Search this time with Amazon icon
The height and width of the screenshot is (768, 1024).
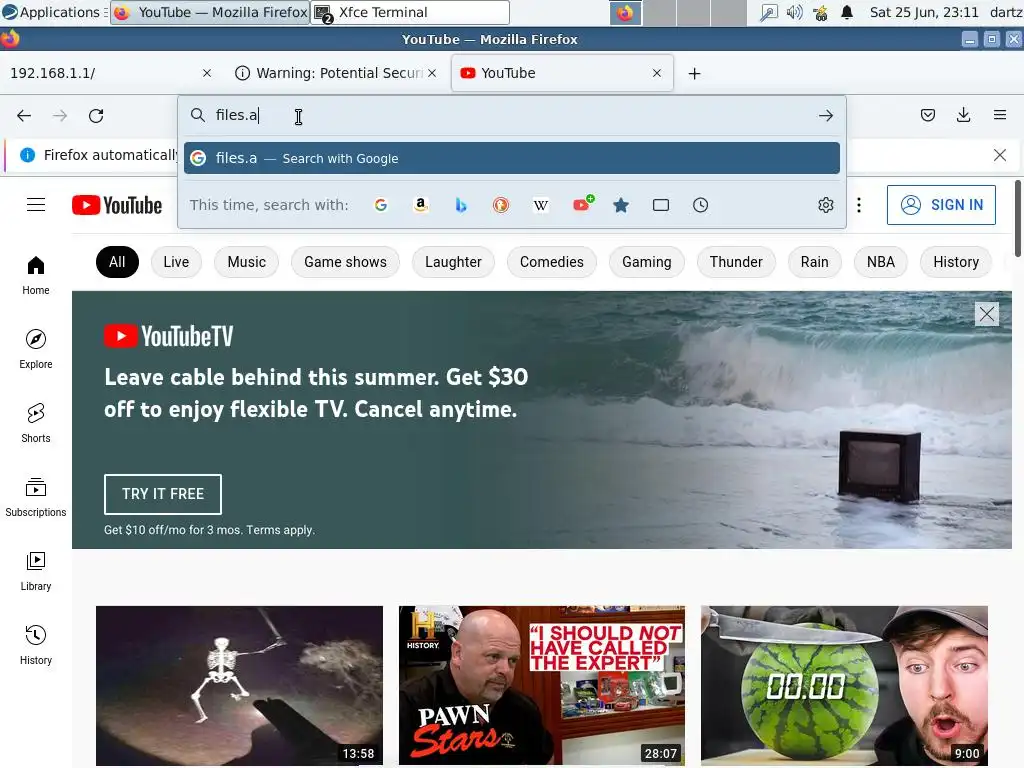(421, 205)
